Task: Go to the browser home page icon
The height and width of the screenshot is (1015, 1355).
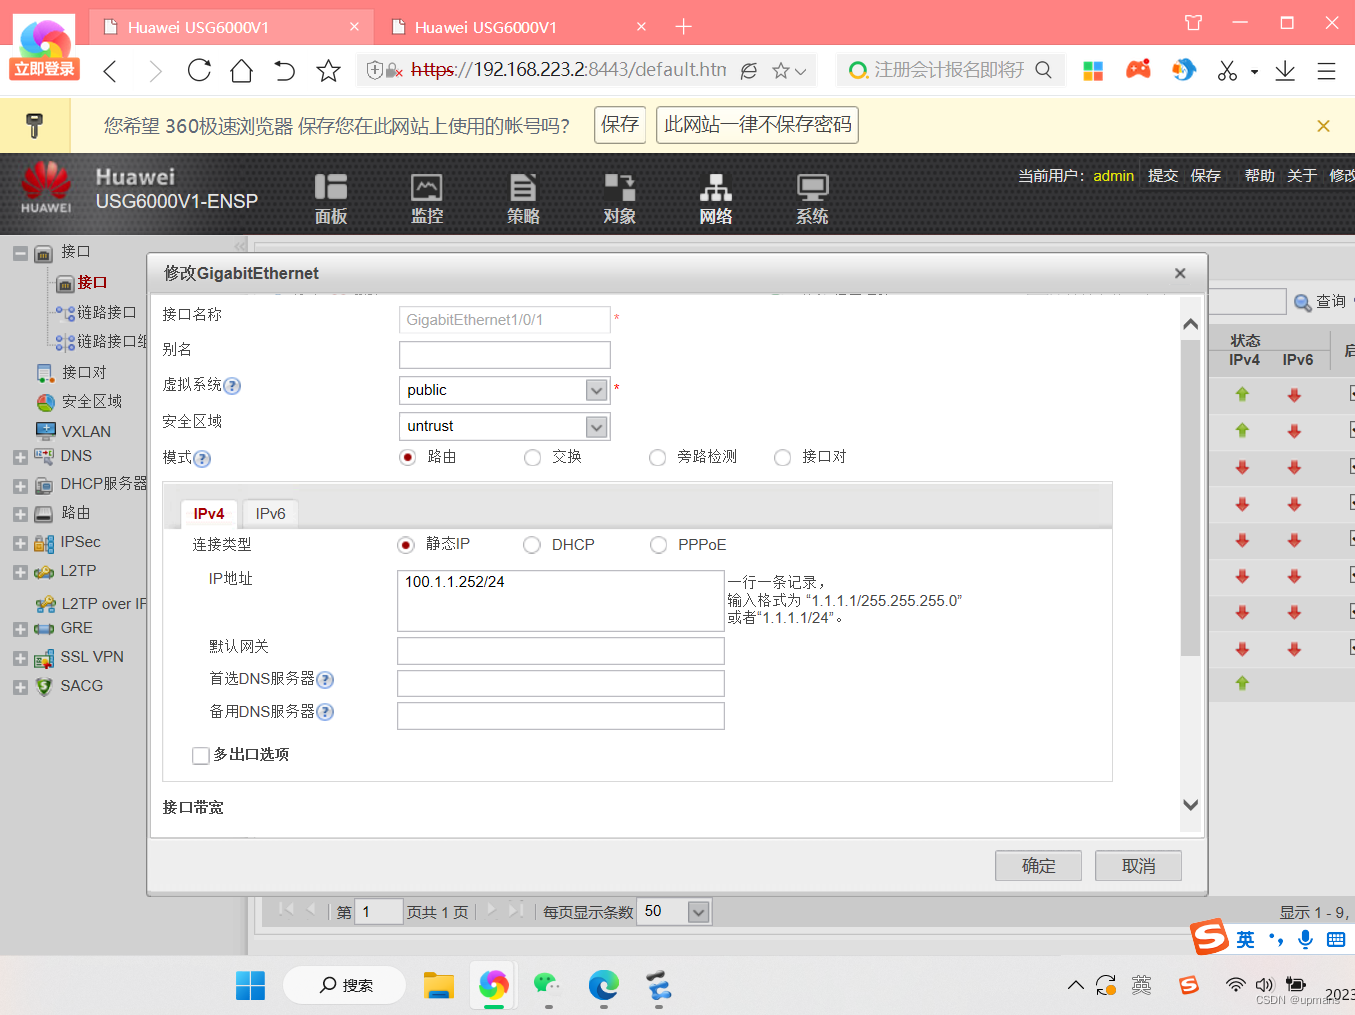Action: pos(241,70)
